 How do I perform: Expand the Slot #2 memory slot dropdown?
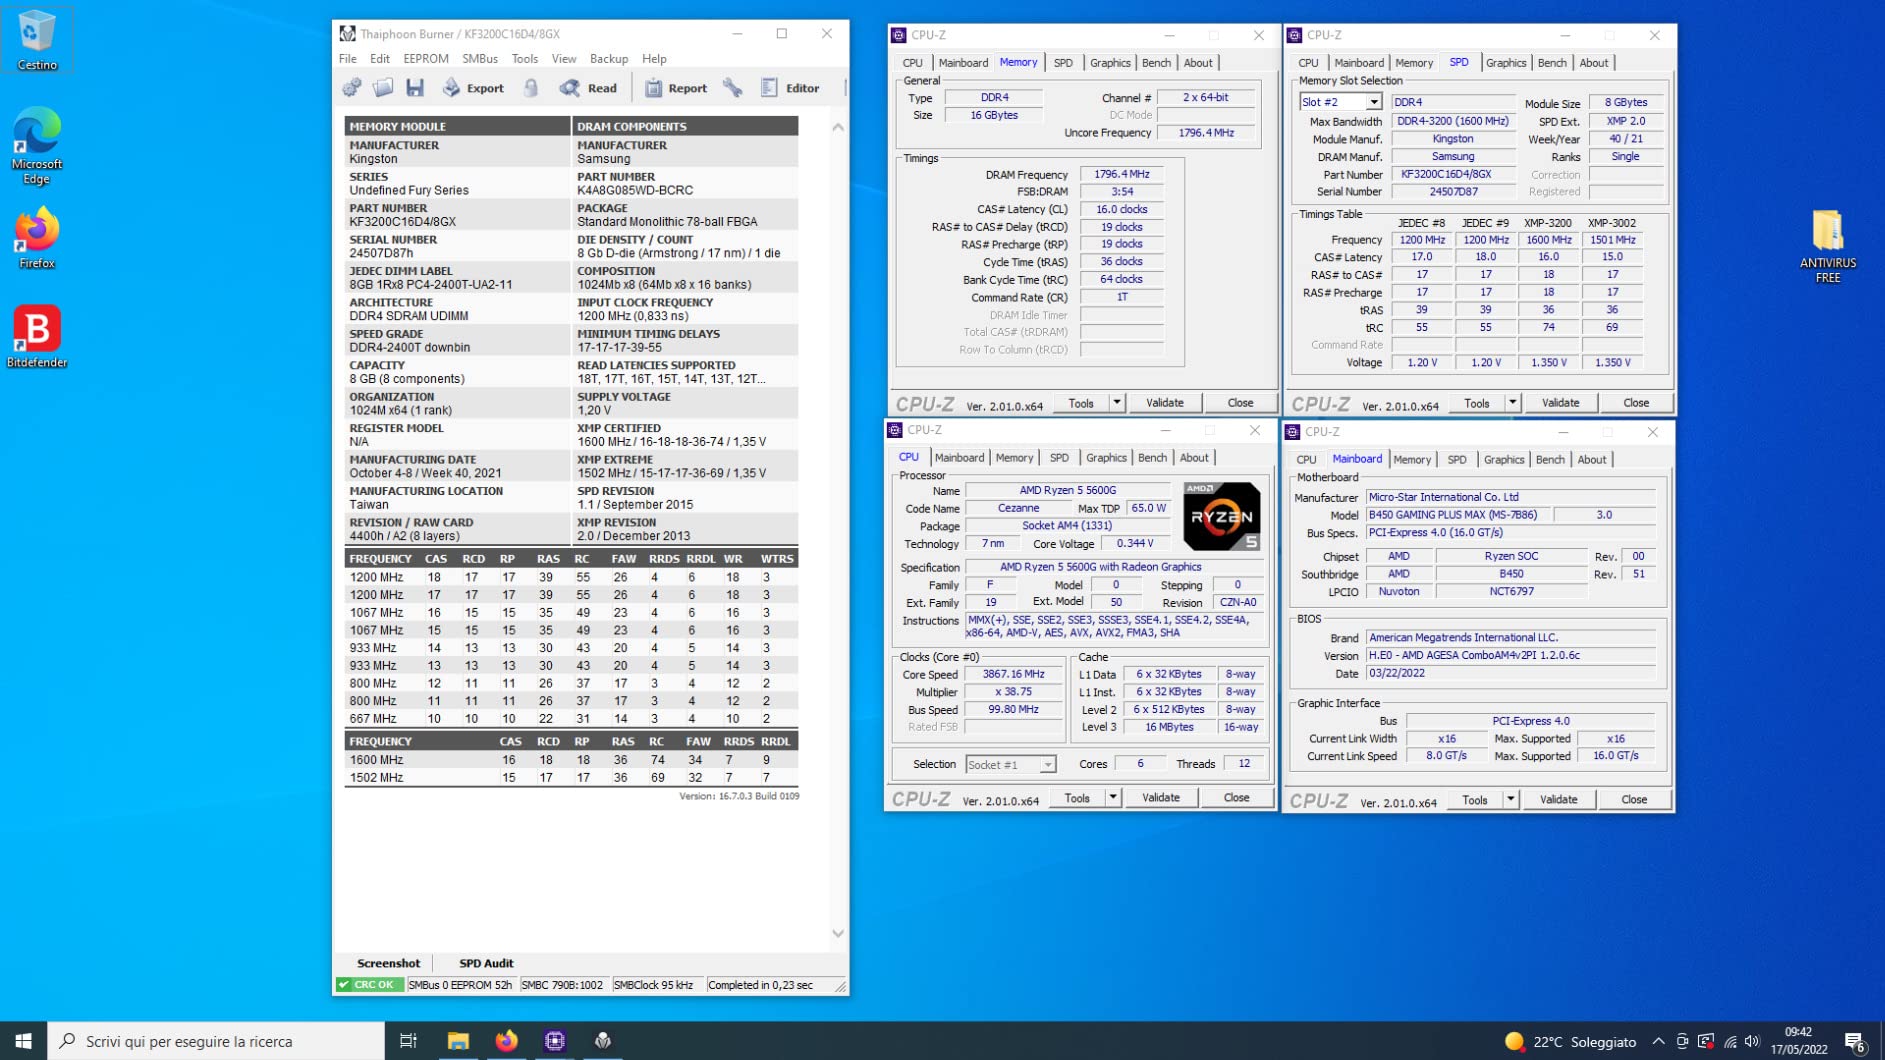[1373, 102]
